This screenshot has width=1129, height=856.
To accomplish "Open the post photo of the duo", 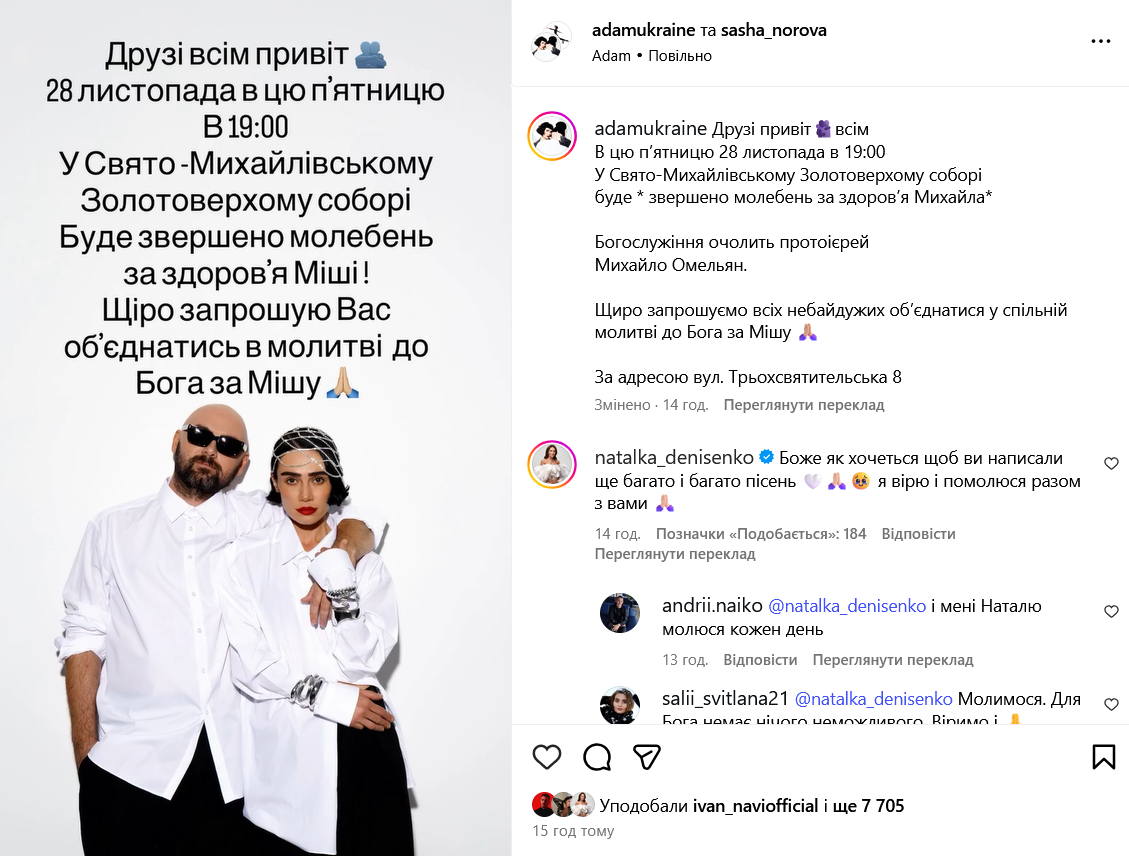I will coord(256,428).
